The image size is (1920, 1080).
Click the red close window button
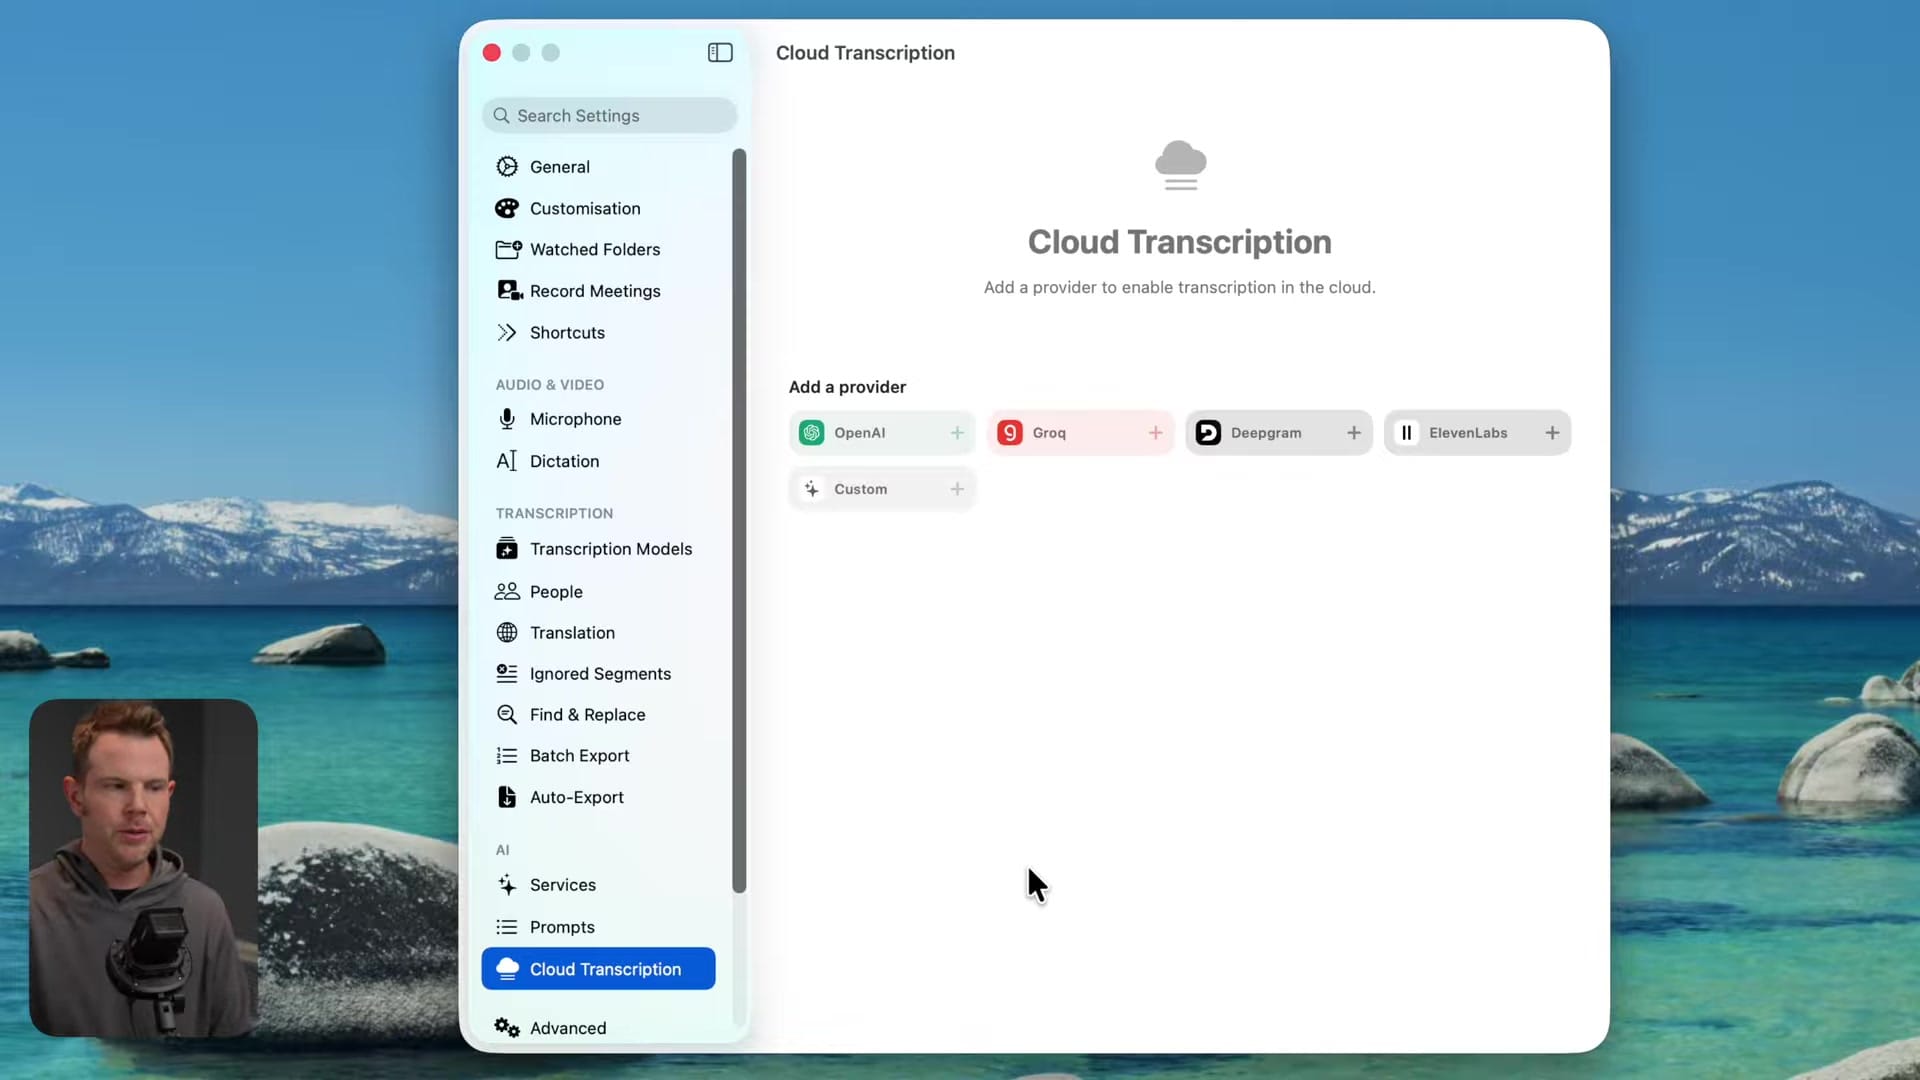tap(491, 53)
